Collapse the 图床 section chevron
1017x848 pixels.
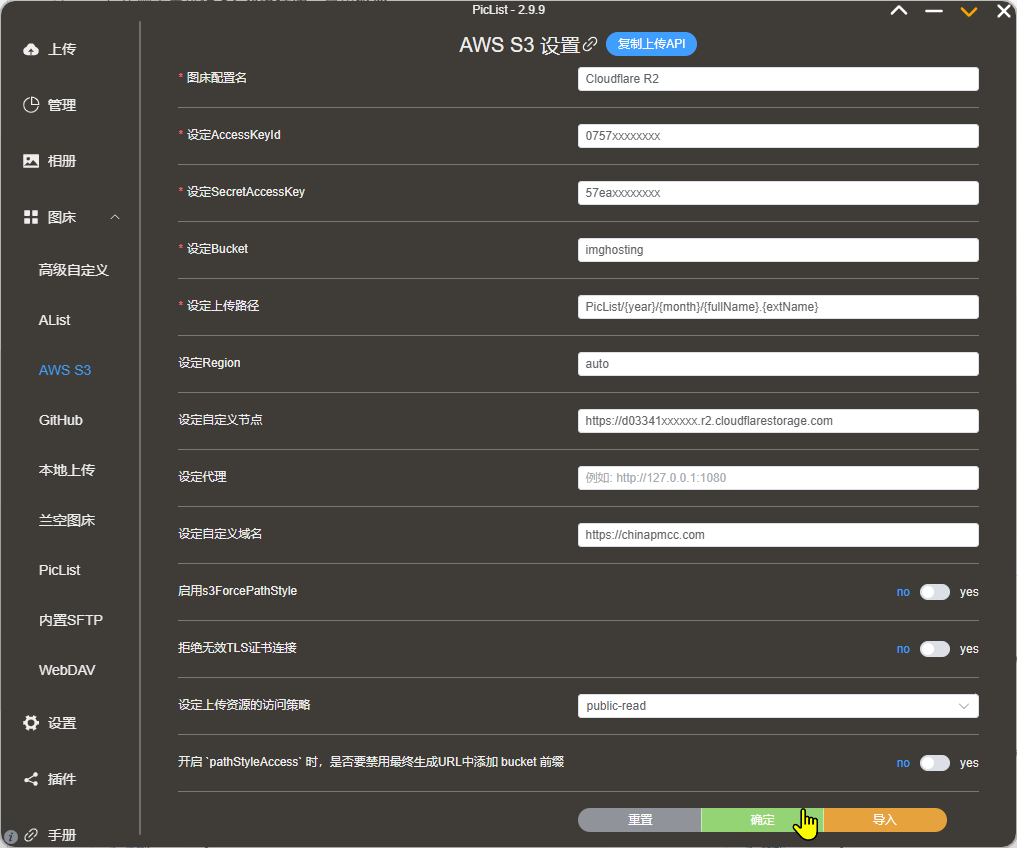pos(115,217)
